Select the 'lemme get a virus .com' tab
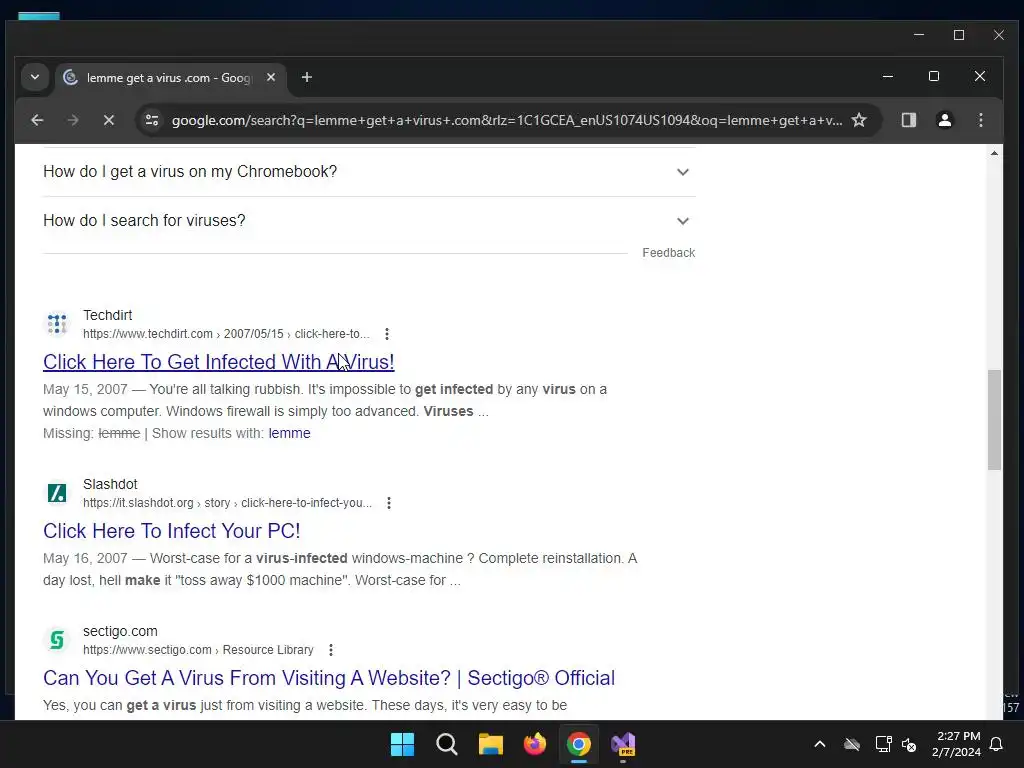This screenshot has height=768, width=1024. coord(170,78)
